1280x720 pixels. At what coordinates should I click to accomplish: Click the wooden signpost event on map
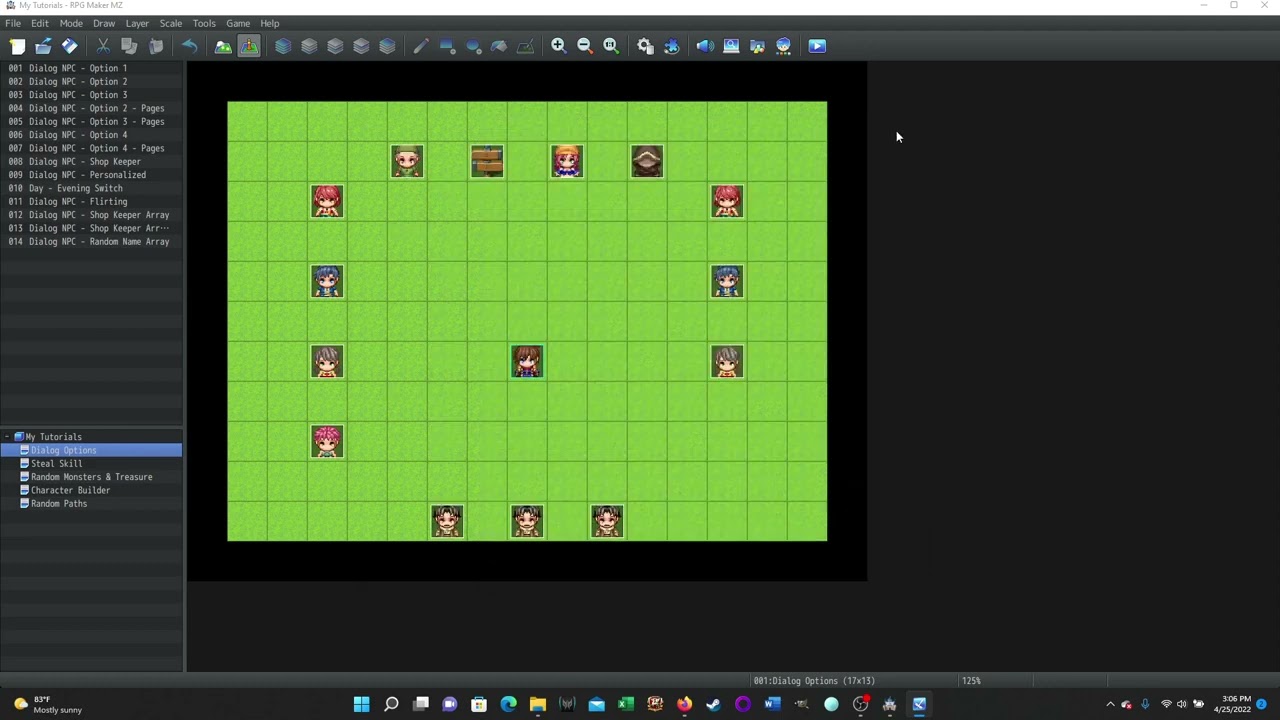pos(487,161)
